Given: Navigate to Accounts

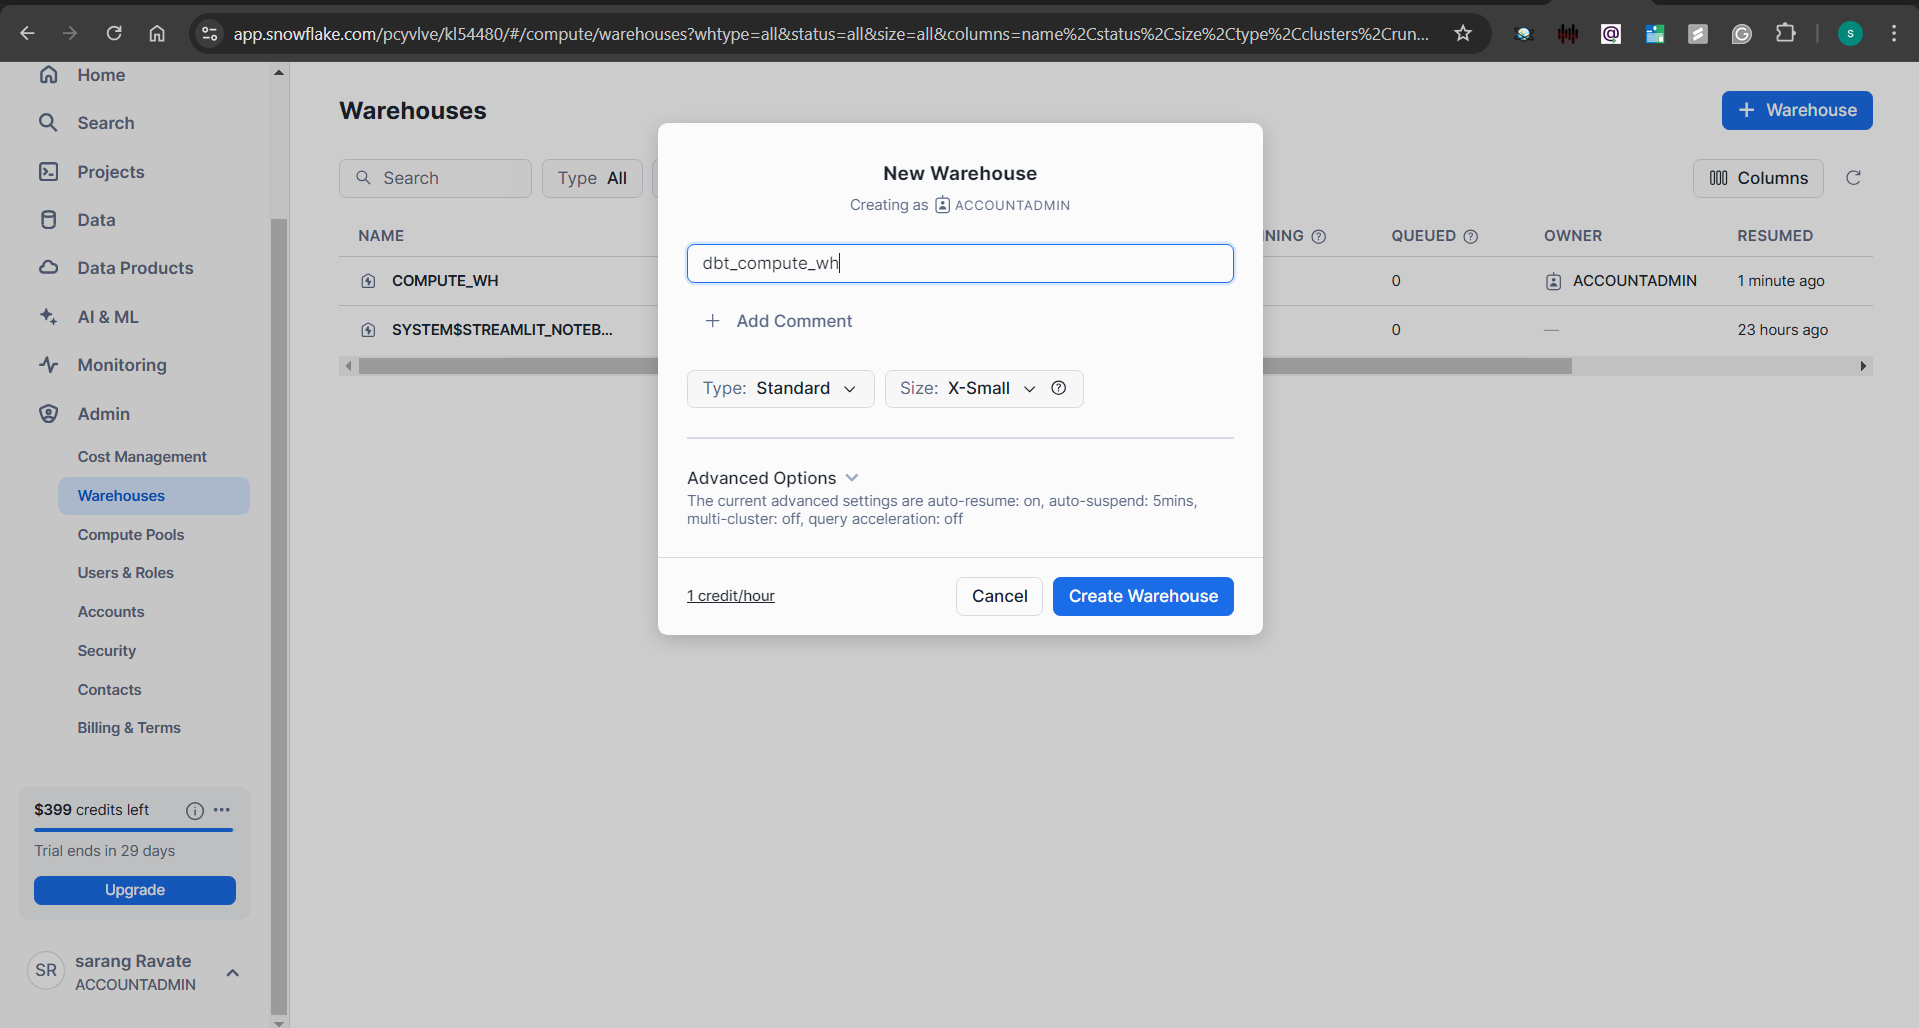Looking at the screenshot, I should click(111, 612).
